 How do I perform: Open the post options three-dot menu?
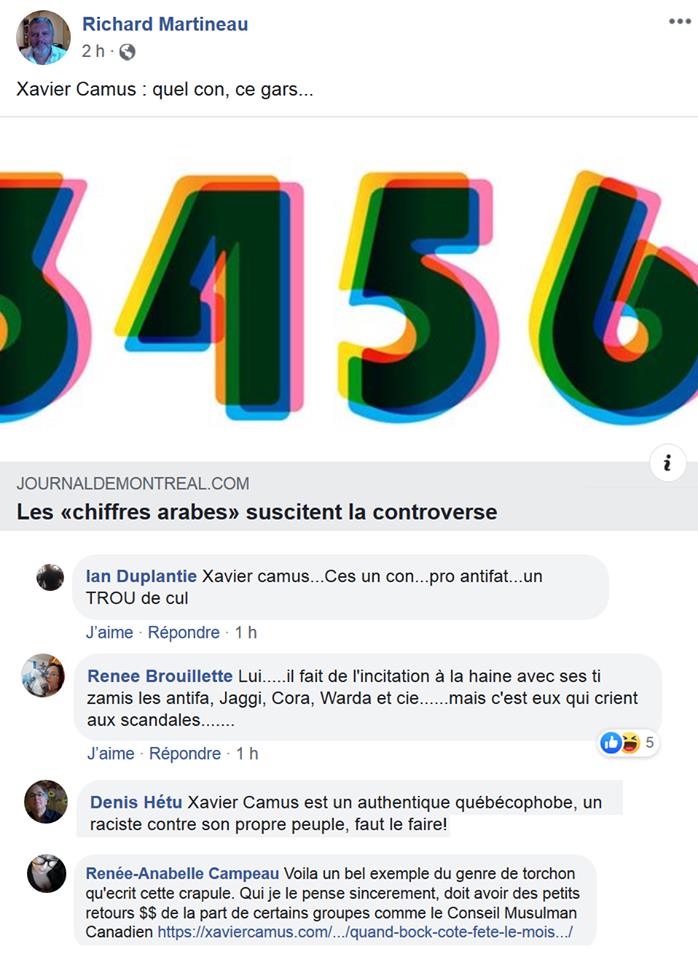(680, 21)
